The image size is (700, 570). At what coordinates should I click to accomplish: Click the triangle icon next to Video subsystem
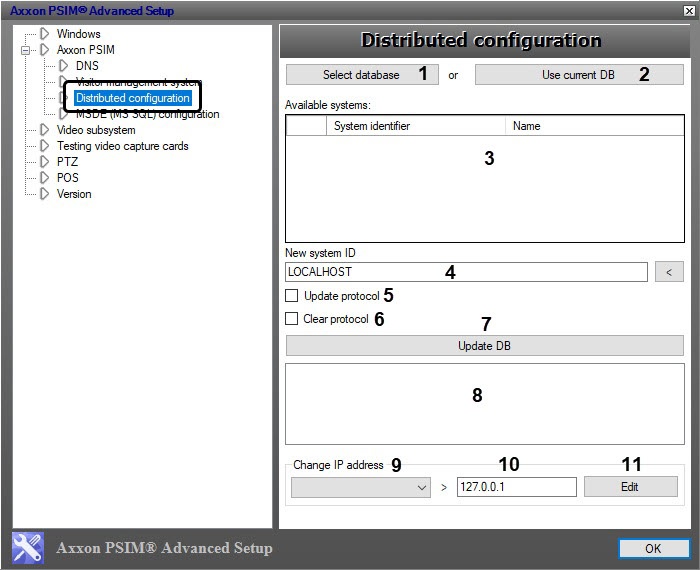(x=45, y=130)
